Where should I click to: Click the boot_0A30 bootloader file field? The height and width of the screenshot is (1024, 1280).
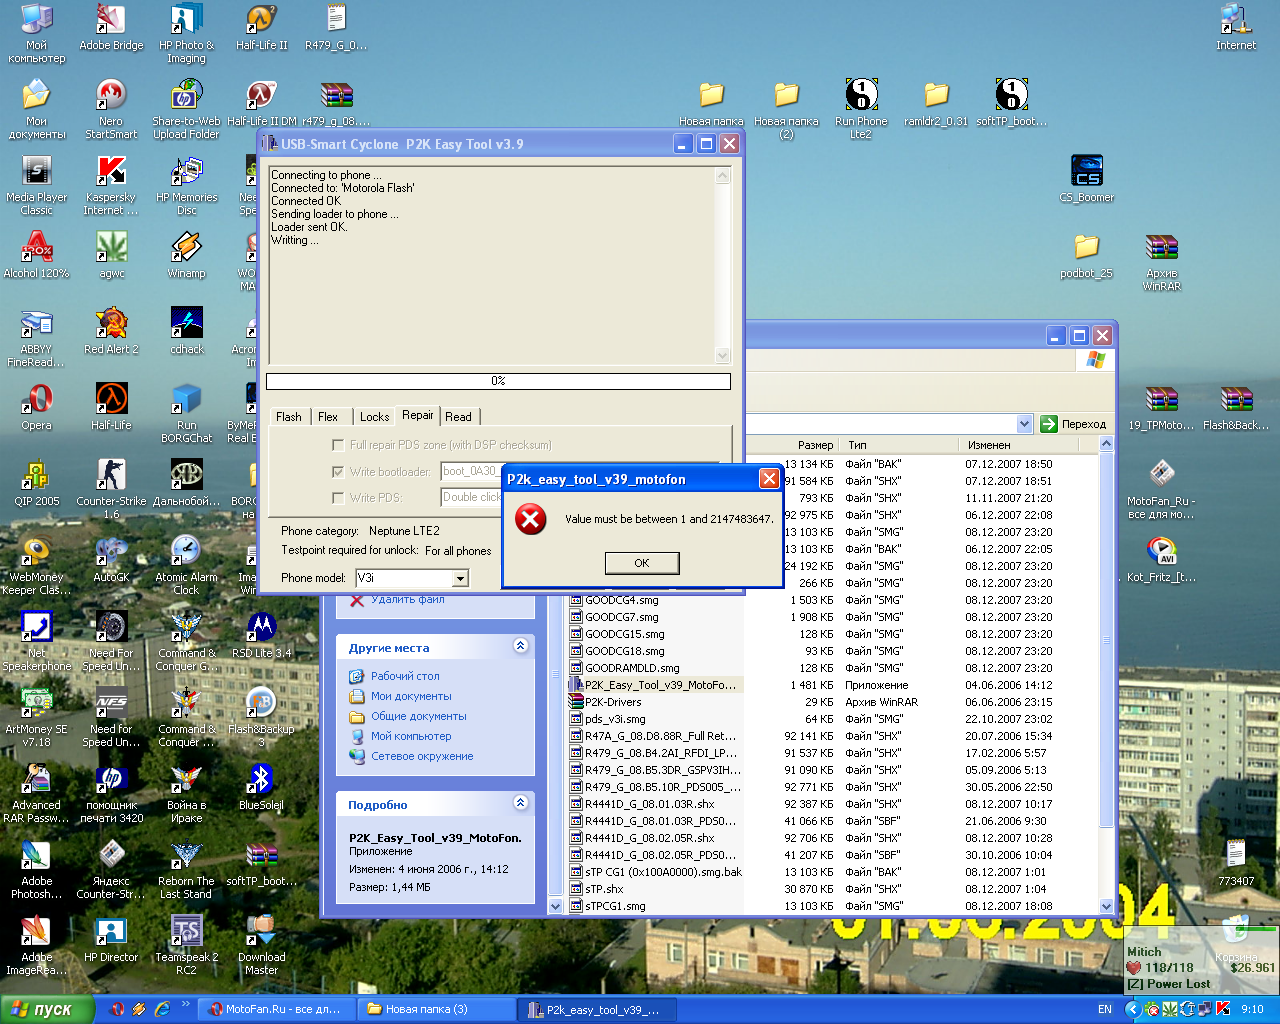pos(471,471)
